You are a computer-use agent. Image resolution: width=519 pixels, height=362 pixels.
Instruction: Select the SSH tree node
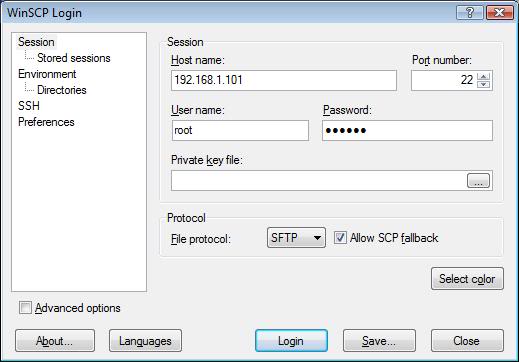(29, 106)
